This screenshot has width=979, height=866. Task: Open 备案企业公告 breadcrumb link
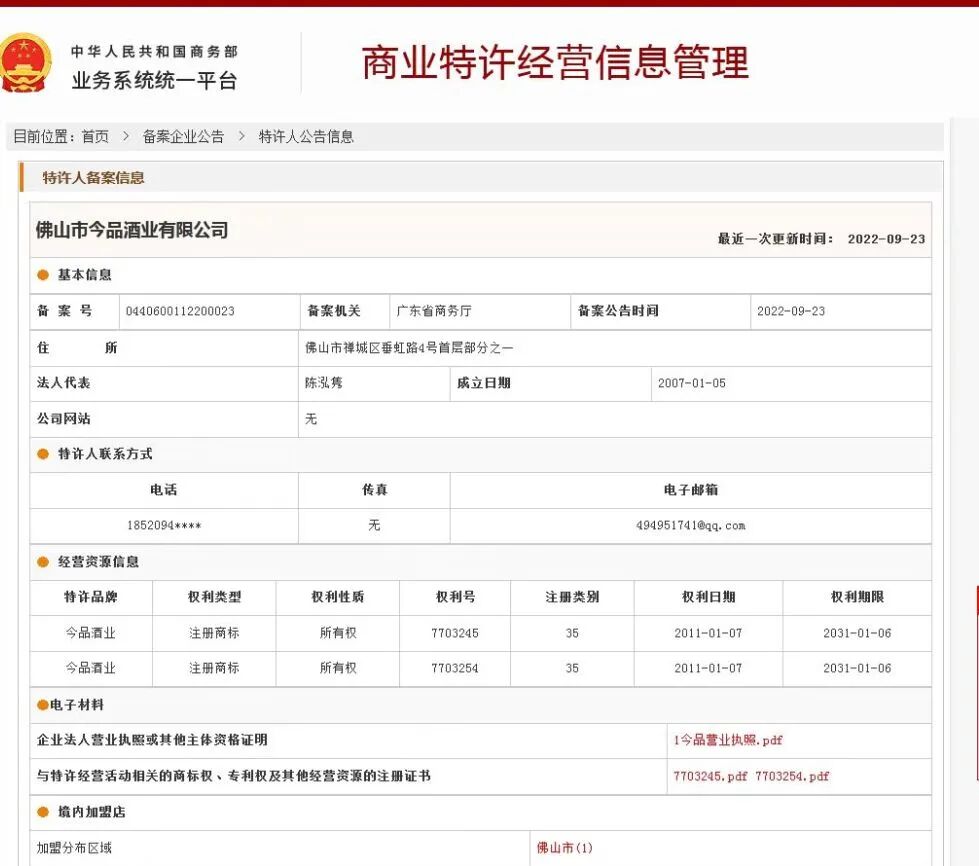(183, 137)
